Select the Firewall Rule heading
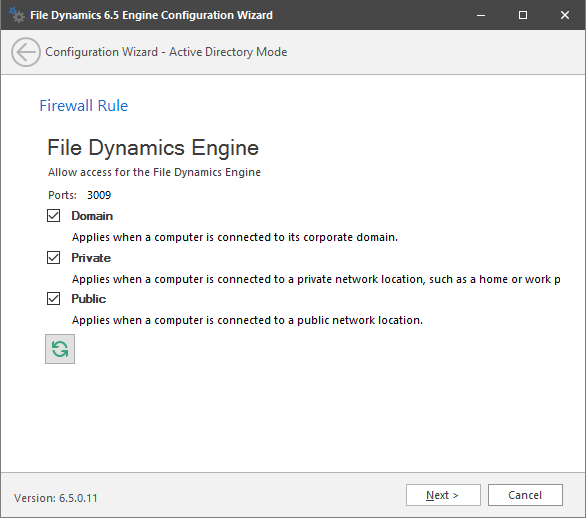 click(x=84, y=106)
